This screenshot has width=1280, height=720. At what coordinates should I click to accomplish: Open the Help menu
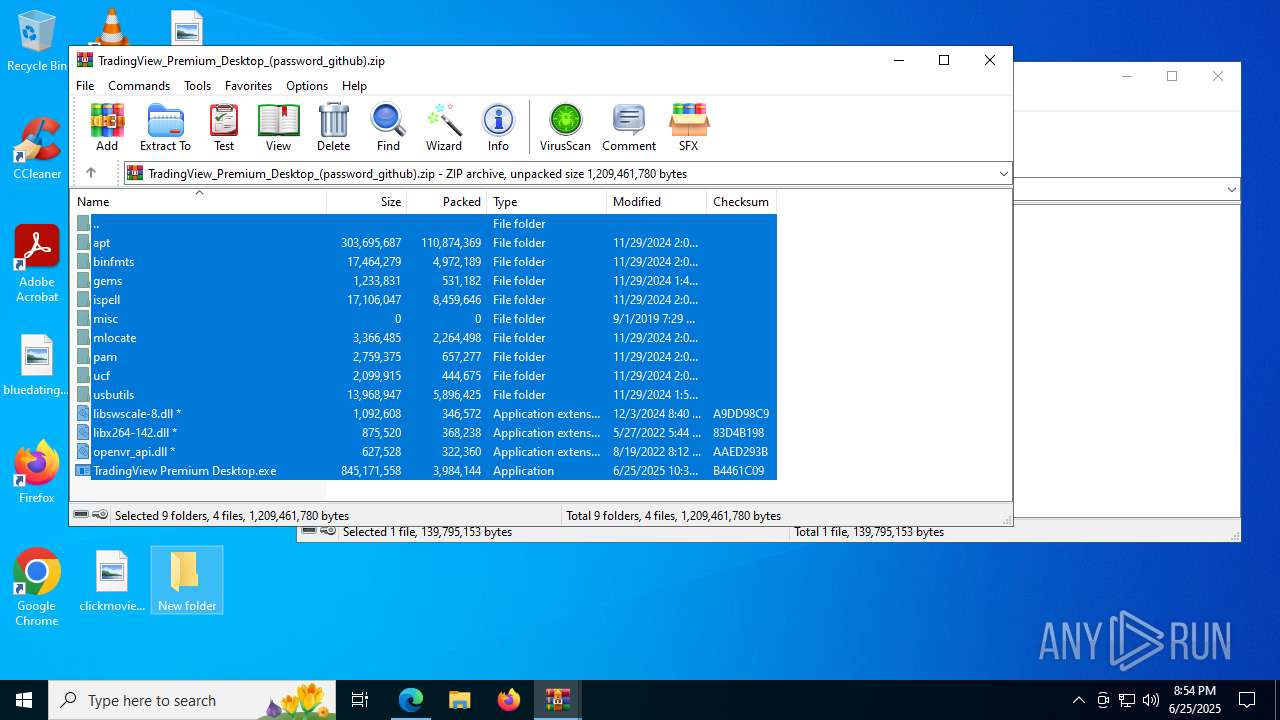354,86
